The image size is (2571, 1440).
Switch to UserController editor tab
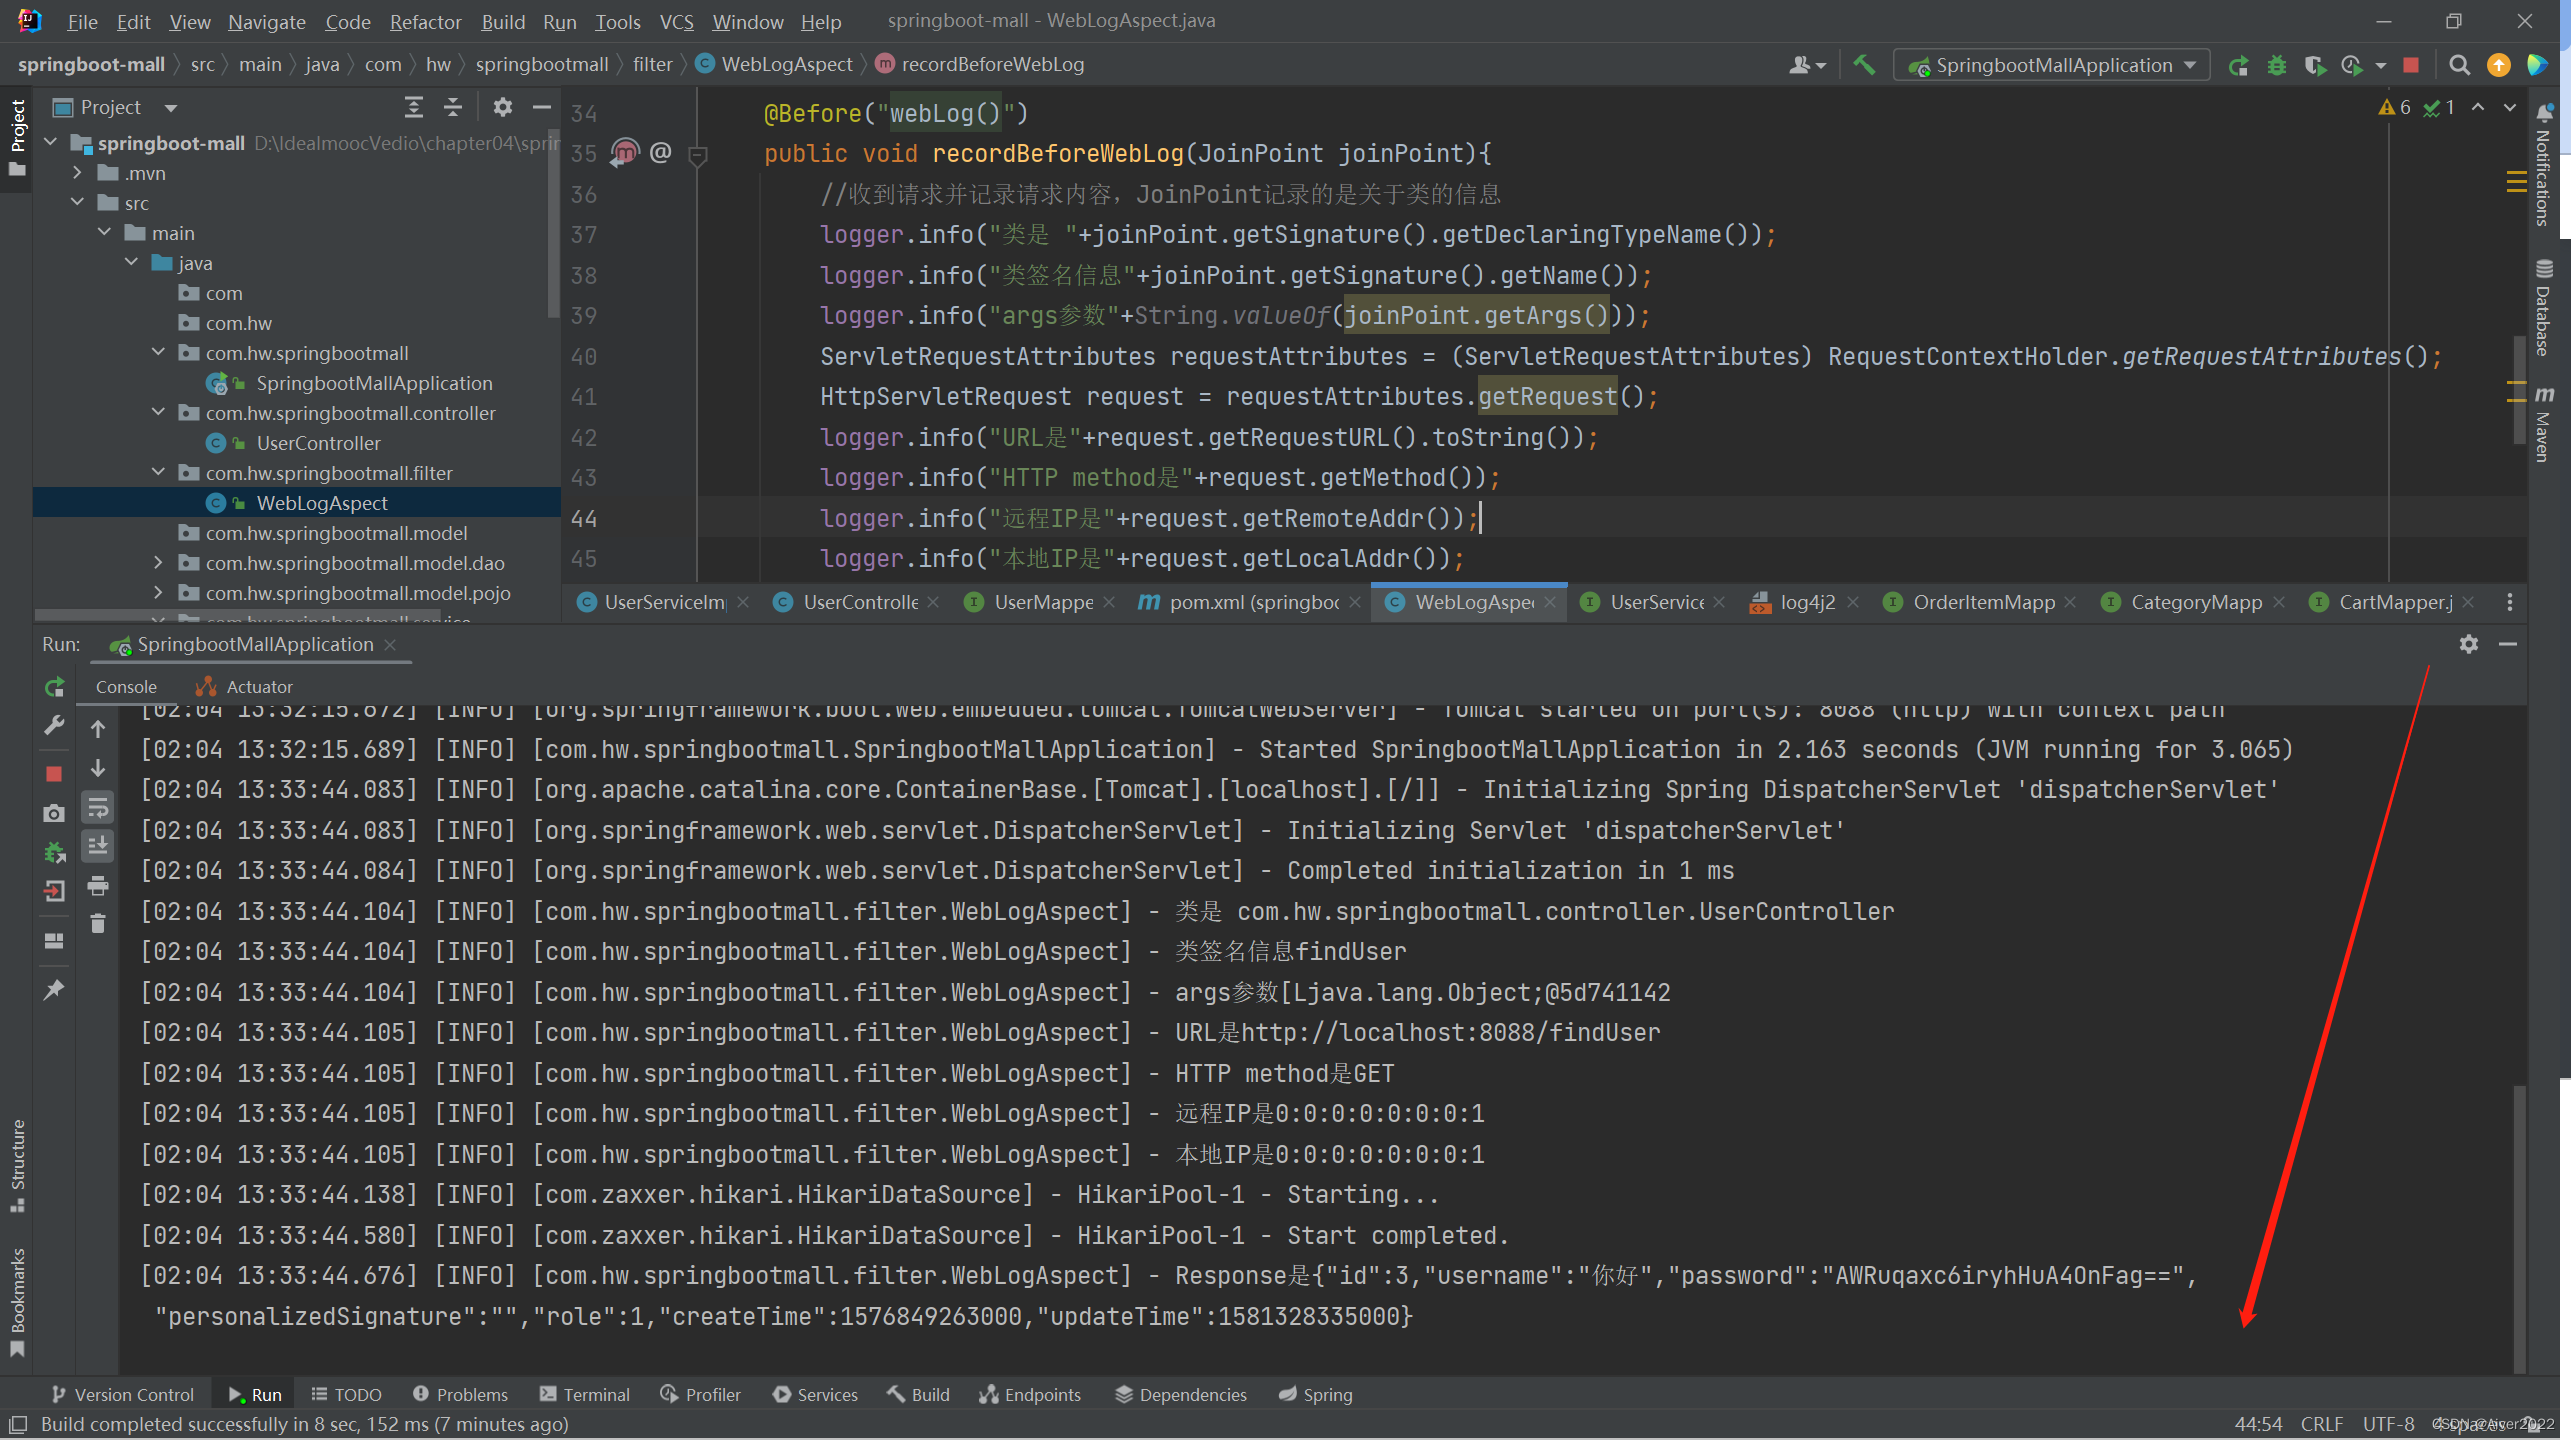coord(859,602)
